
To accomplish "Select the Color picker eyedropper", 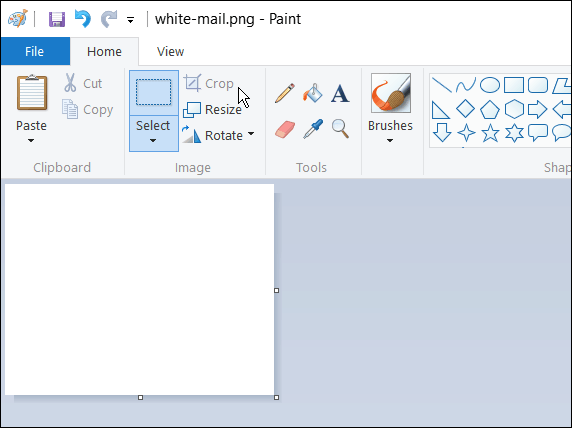I will coord(313,129).
